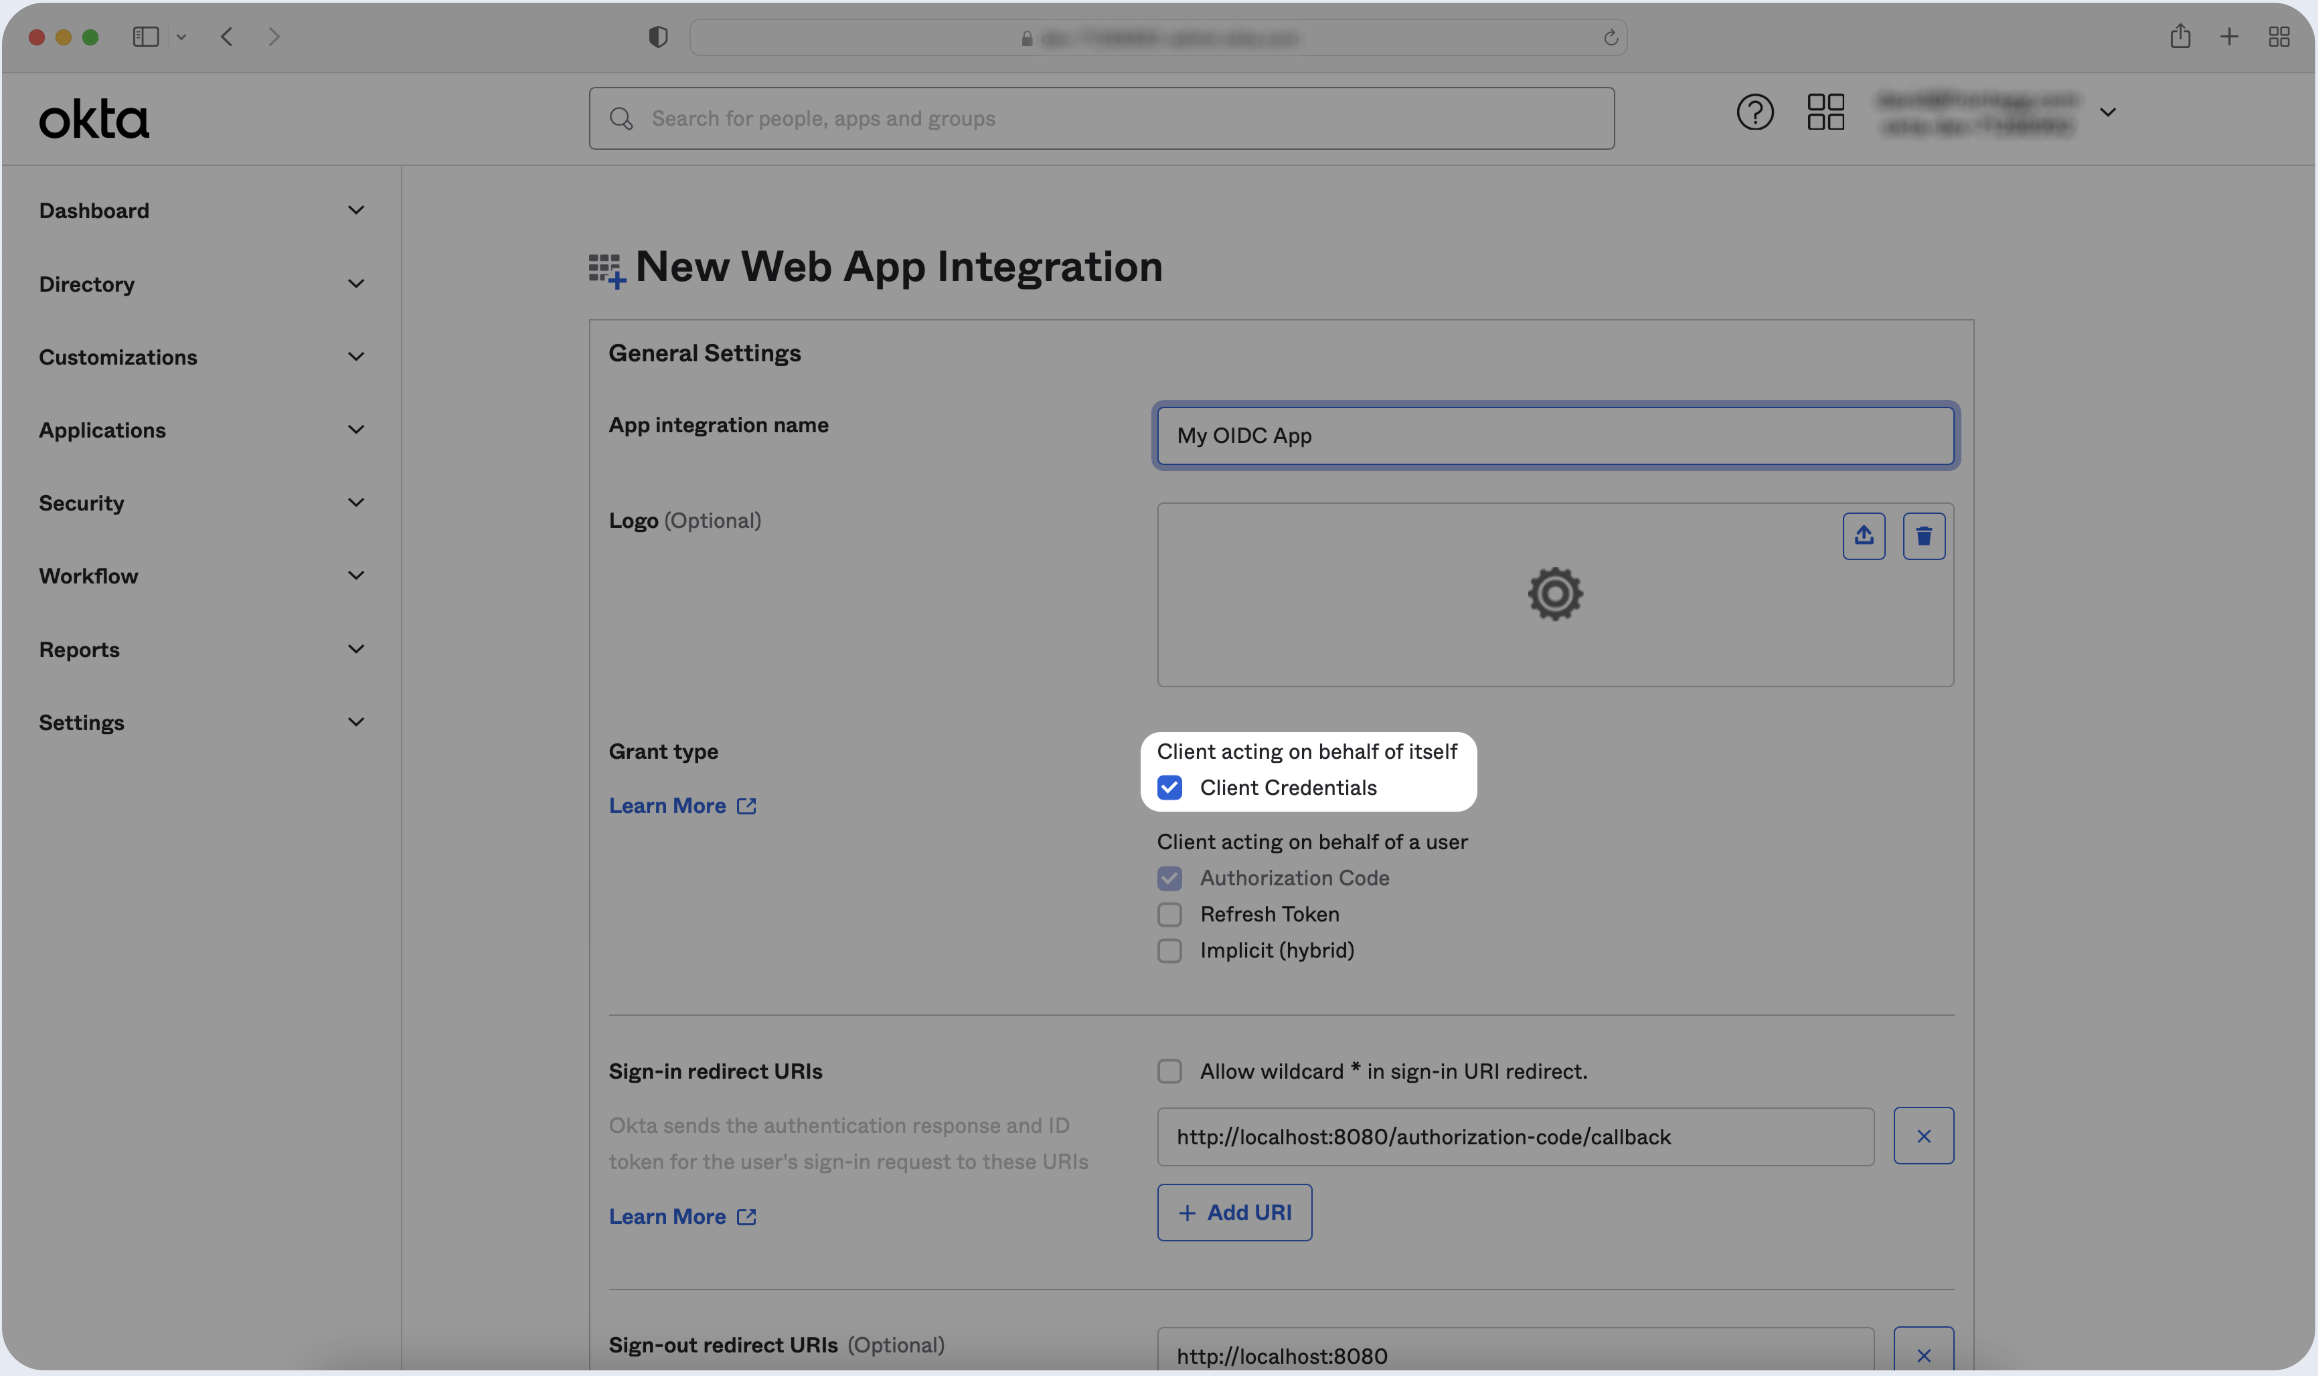
Task: Remove the authorization-code callback sign-in URI
Action: click(1923, 1136)
